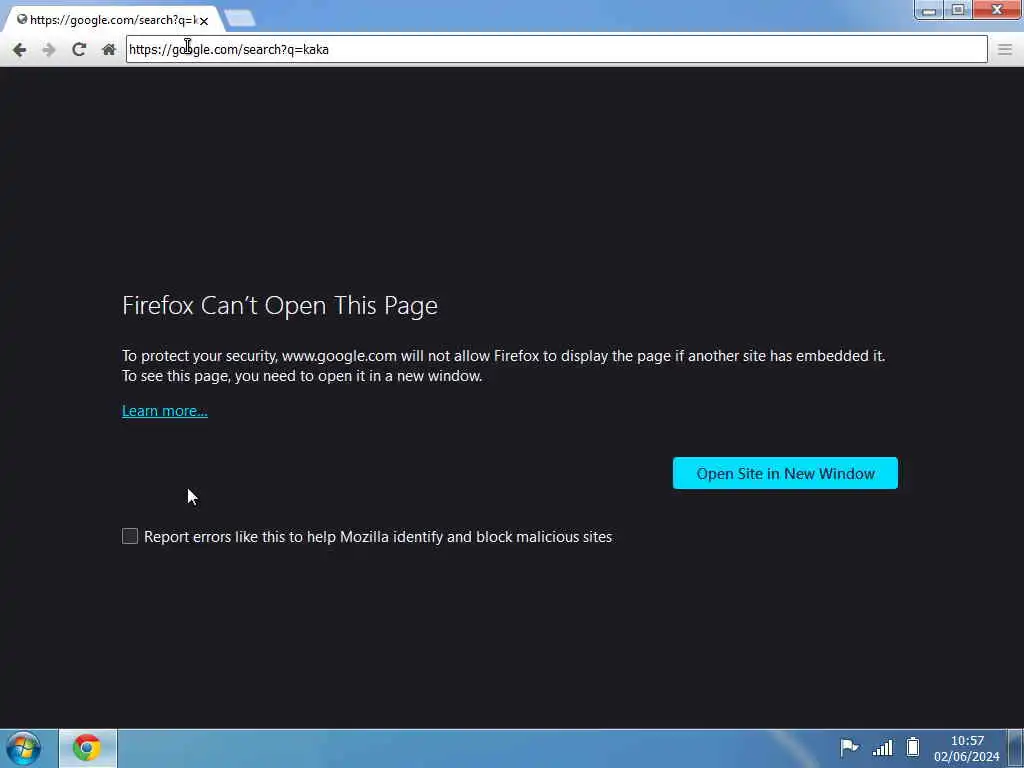Open the Windows Start menu
This screenshot has height=768, width=1024.
24,748
